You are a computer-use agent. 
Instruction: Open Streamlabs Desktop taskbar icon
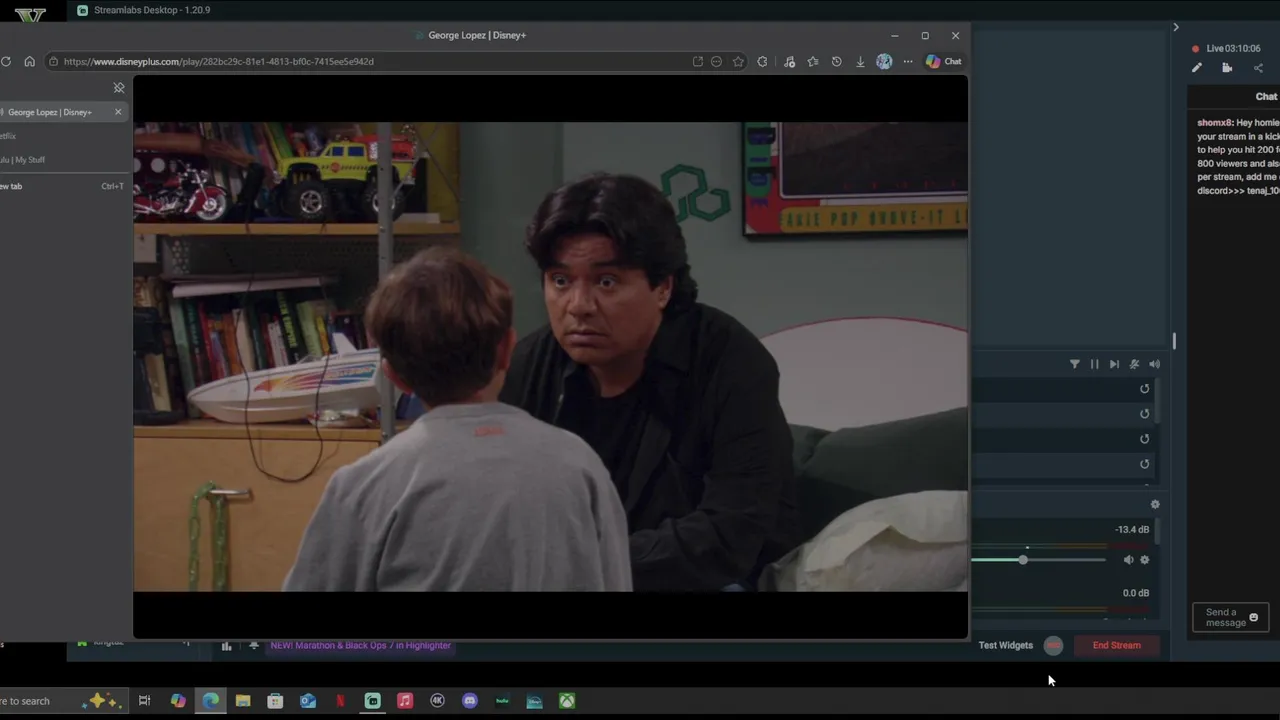pyautogui.click(x=372, y=701)
